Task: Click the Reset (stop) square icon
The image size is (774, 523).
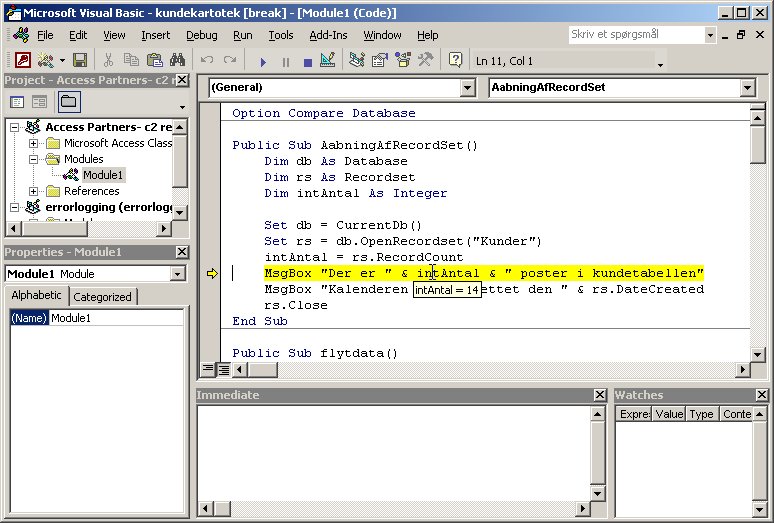Action: pos(308,60)
